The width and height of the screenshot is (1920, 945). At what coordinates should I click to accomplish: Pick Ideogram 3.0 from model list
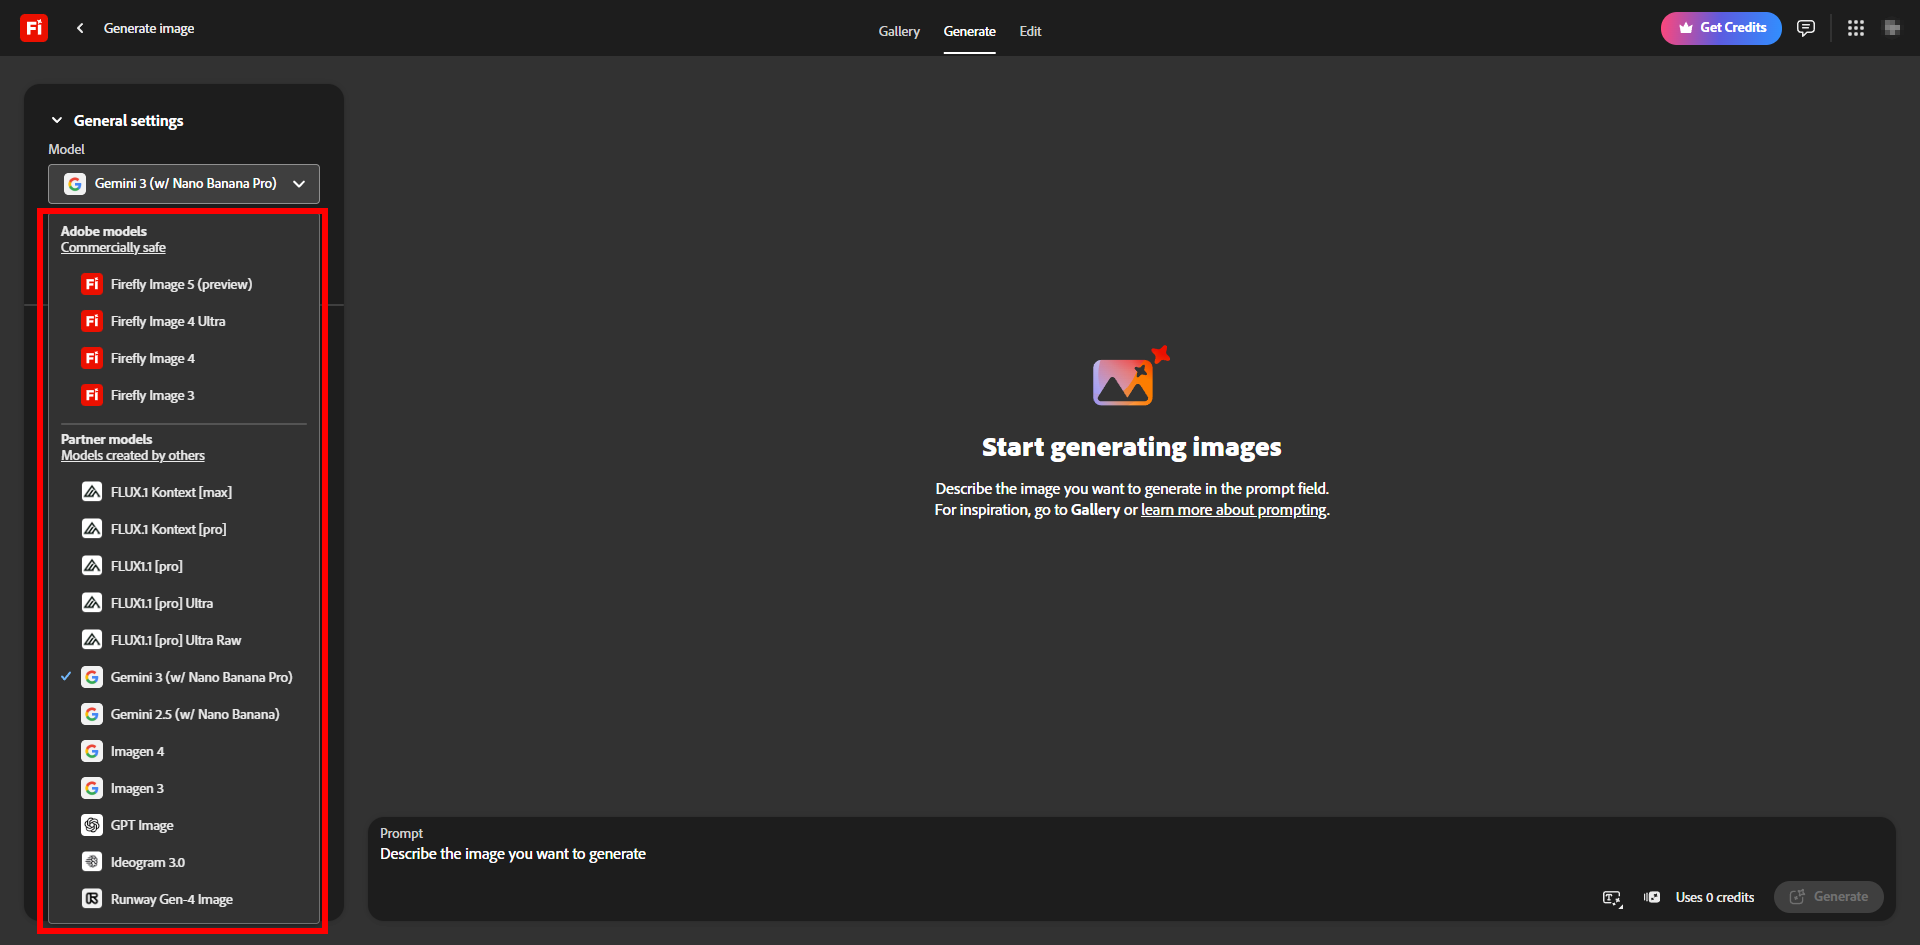pyautogui.click(x=147, y=862)
